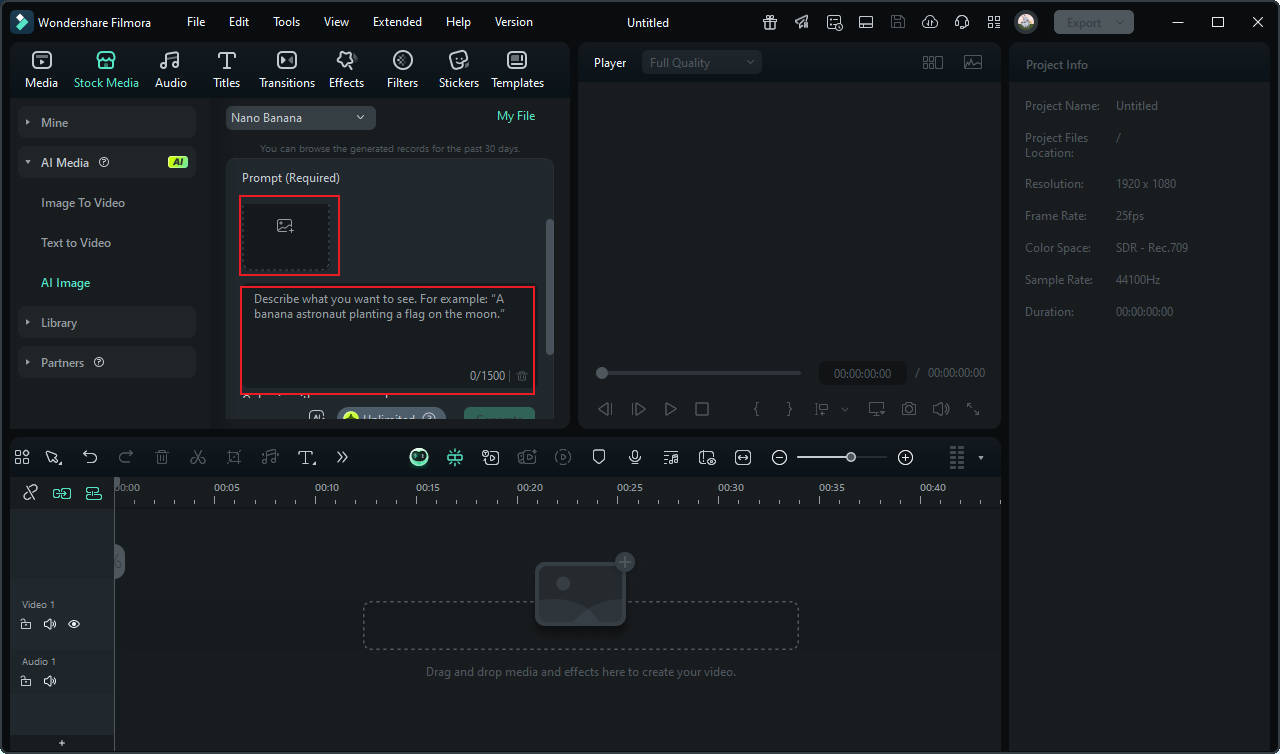
Task: Open the player scopes image icon
Action: pos(973,62)
